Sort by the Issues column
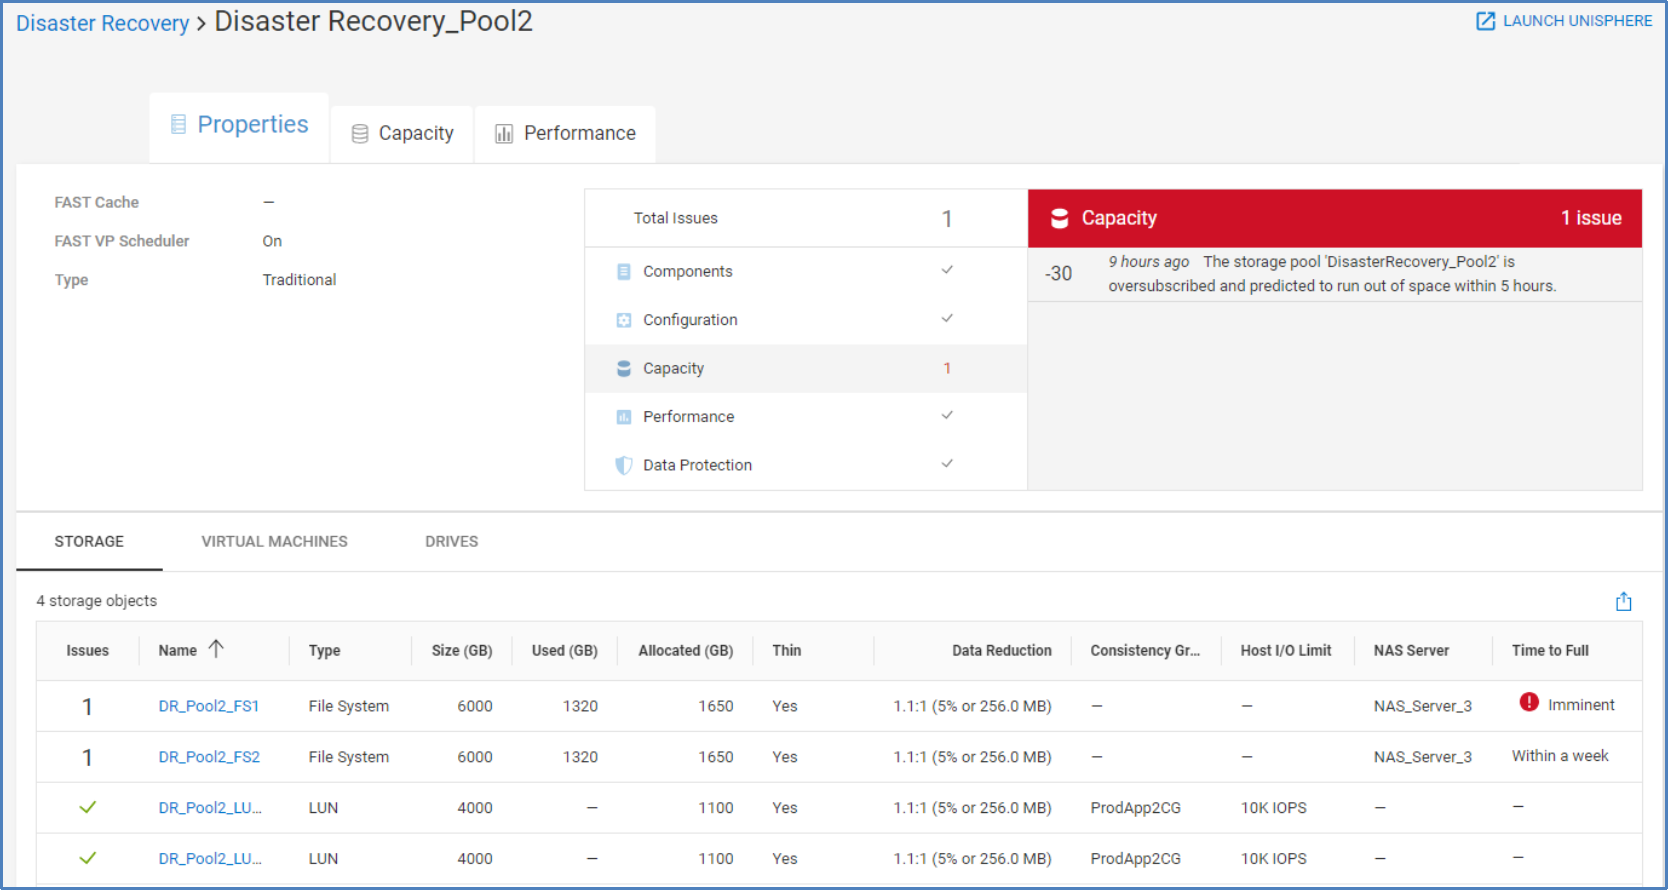The width and height of the screenshot is (1669, 890). click(88, 651)
